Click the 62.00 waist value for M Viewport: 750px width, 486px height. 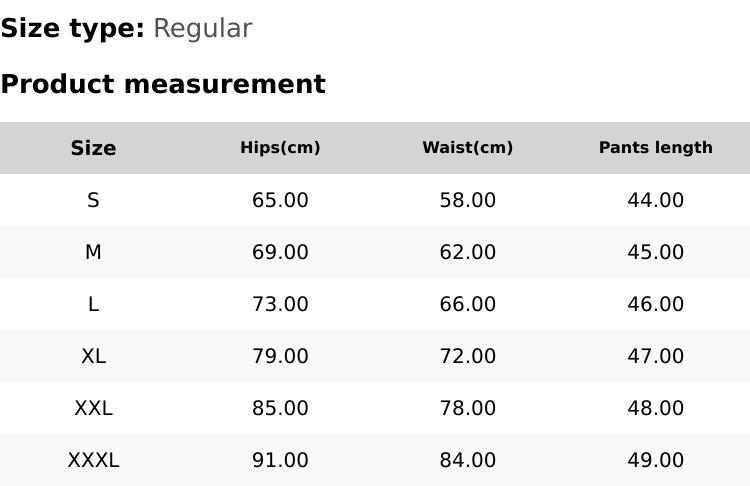[x=467, y=252]
